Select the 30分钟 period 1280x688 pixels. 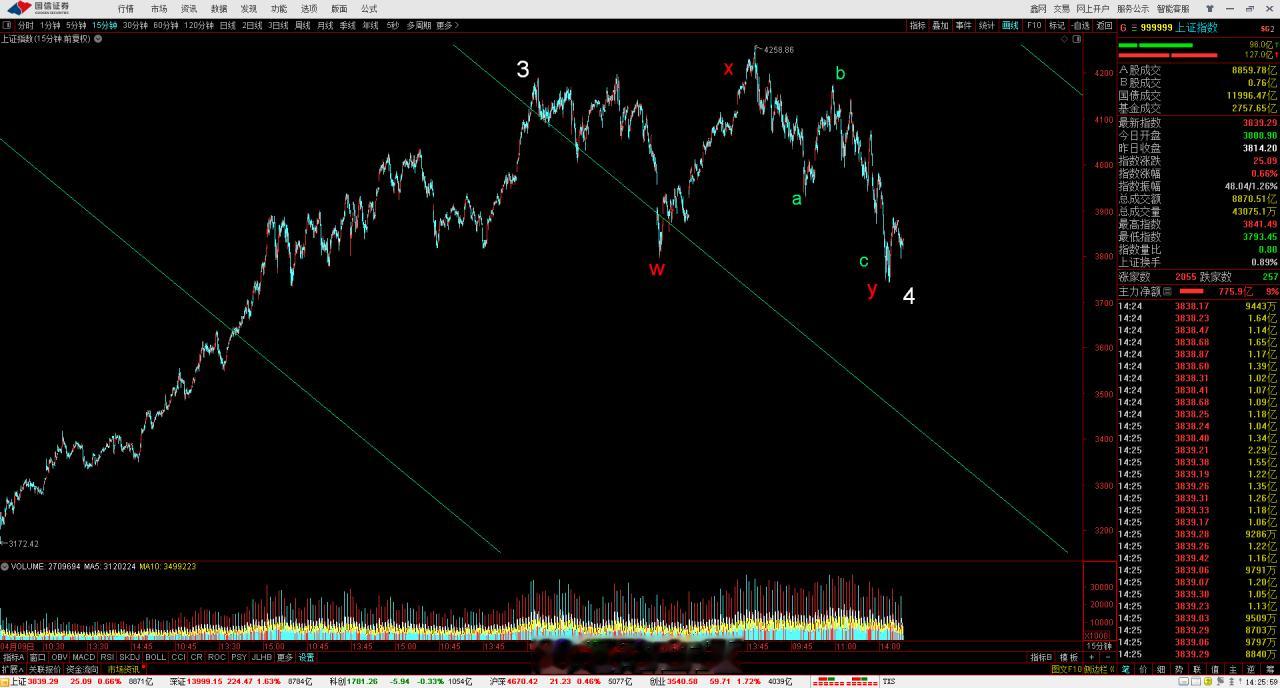point(135,25)
